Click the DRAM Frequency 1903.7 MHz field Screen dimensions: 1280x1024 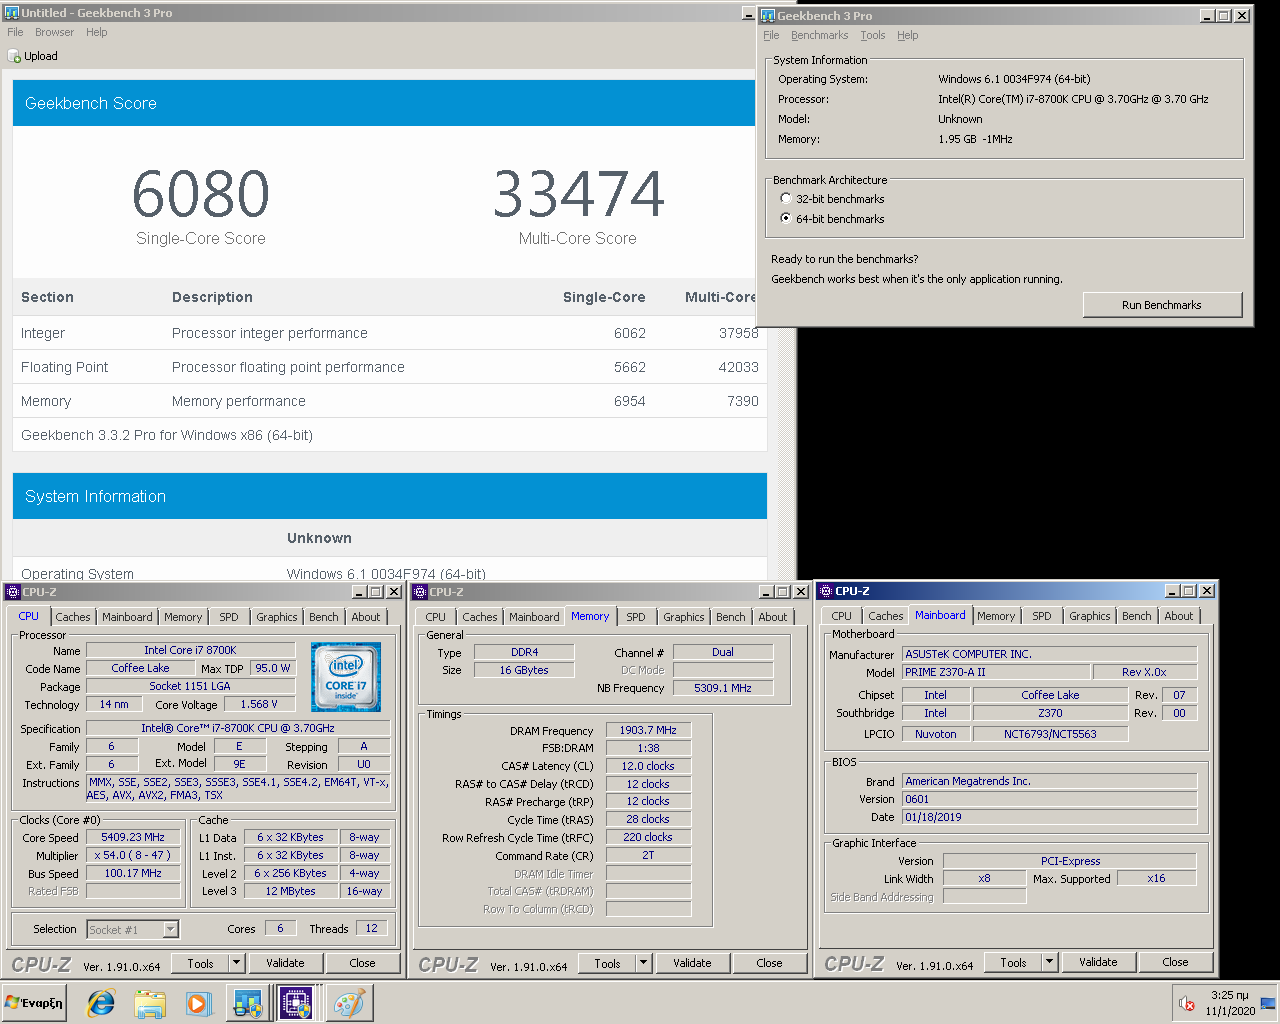click(x=648, y=730)
